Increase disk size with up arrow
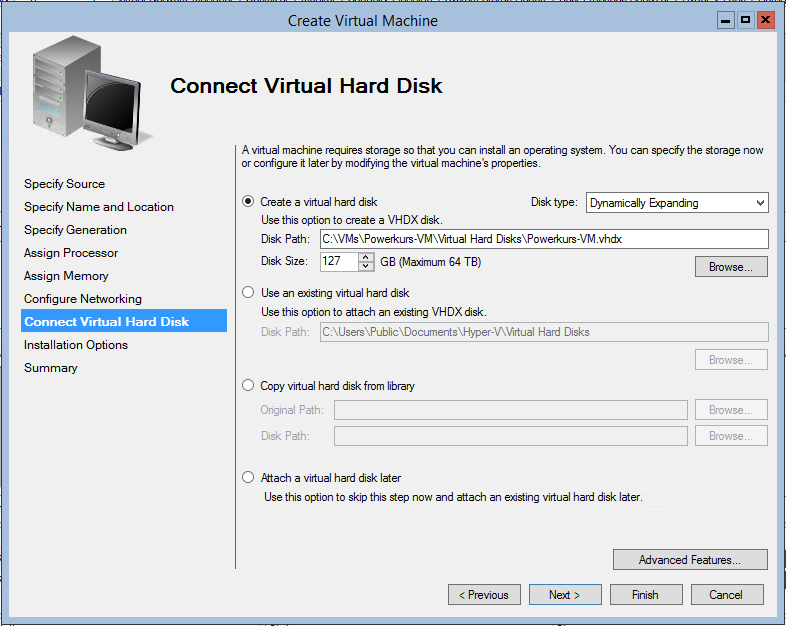This screenshot has width=786, height=626. tap(366, 257)
